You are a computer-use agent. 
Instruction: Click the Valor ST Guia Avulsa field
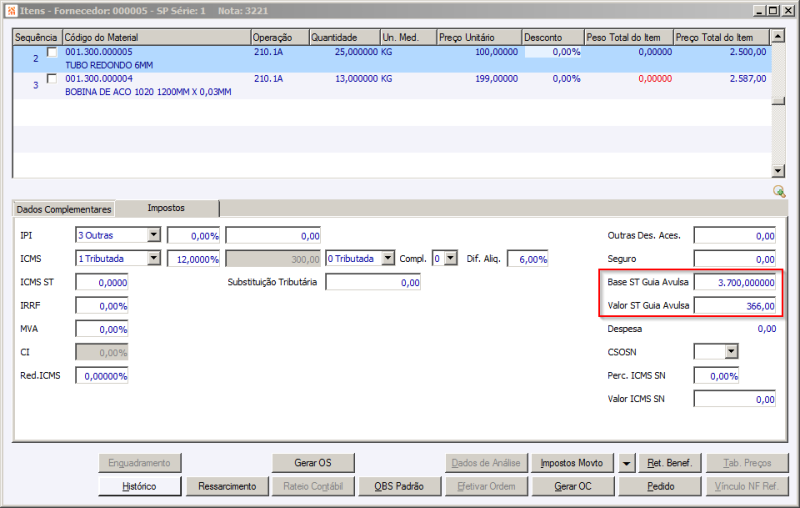pyautogui.click(x=735, y=306)
